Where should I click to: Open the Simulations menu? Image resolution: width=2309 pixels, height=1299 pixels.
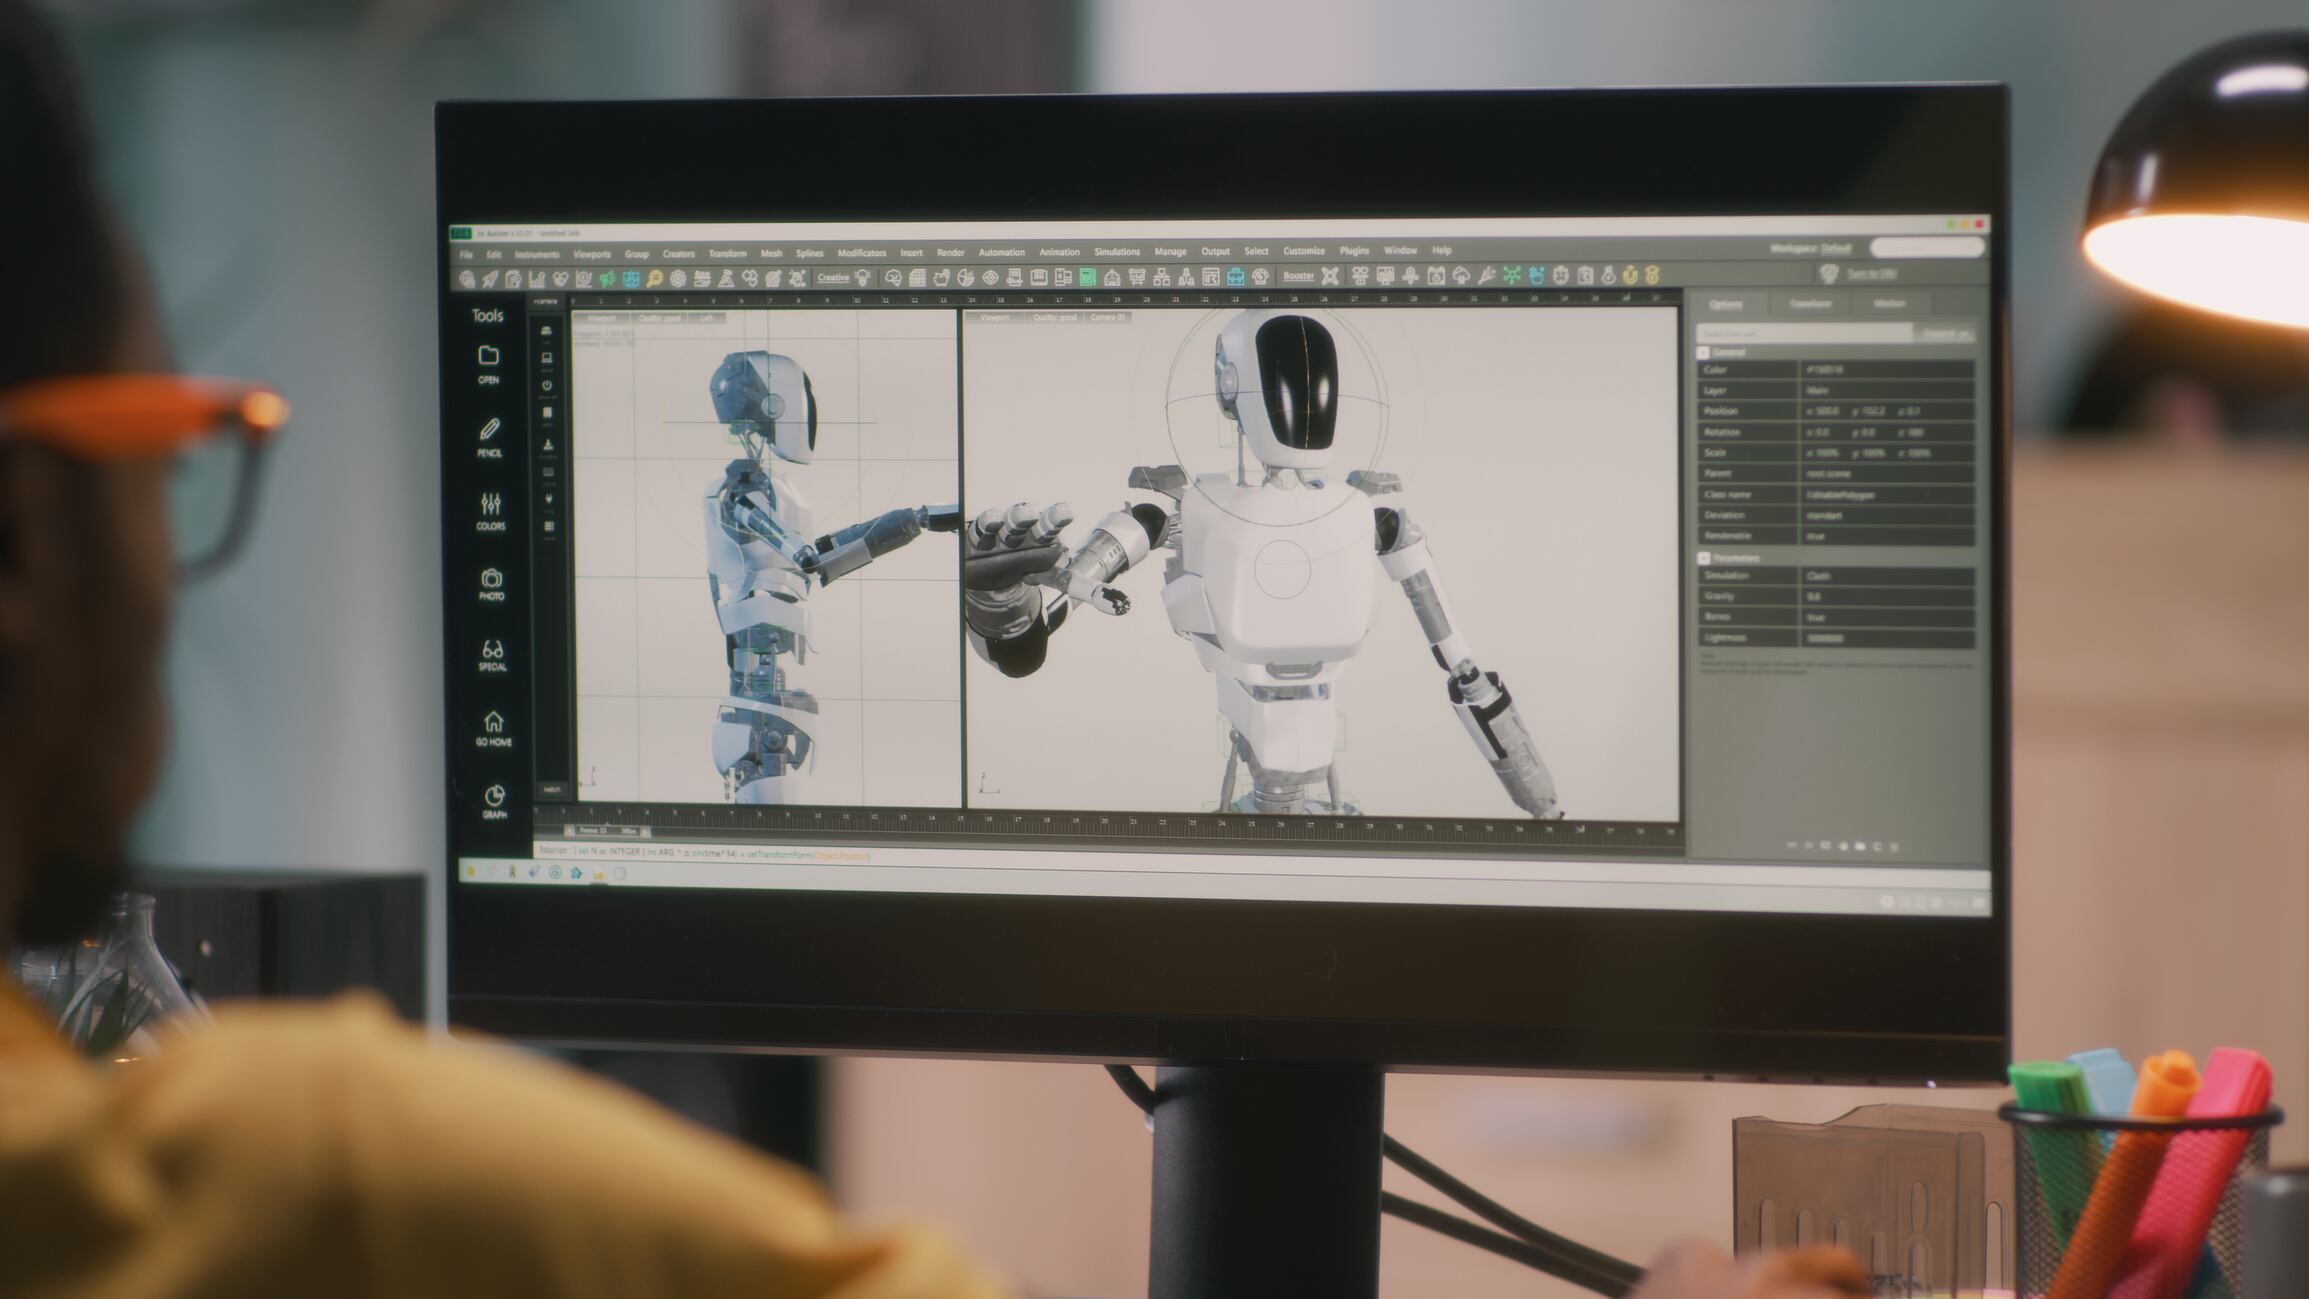click(x=1116, y=252)
